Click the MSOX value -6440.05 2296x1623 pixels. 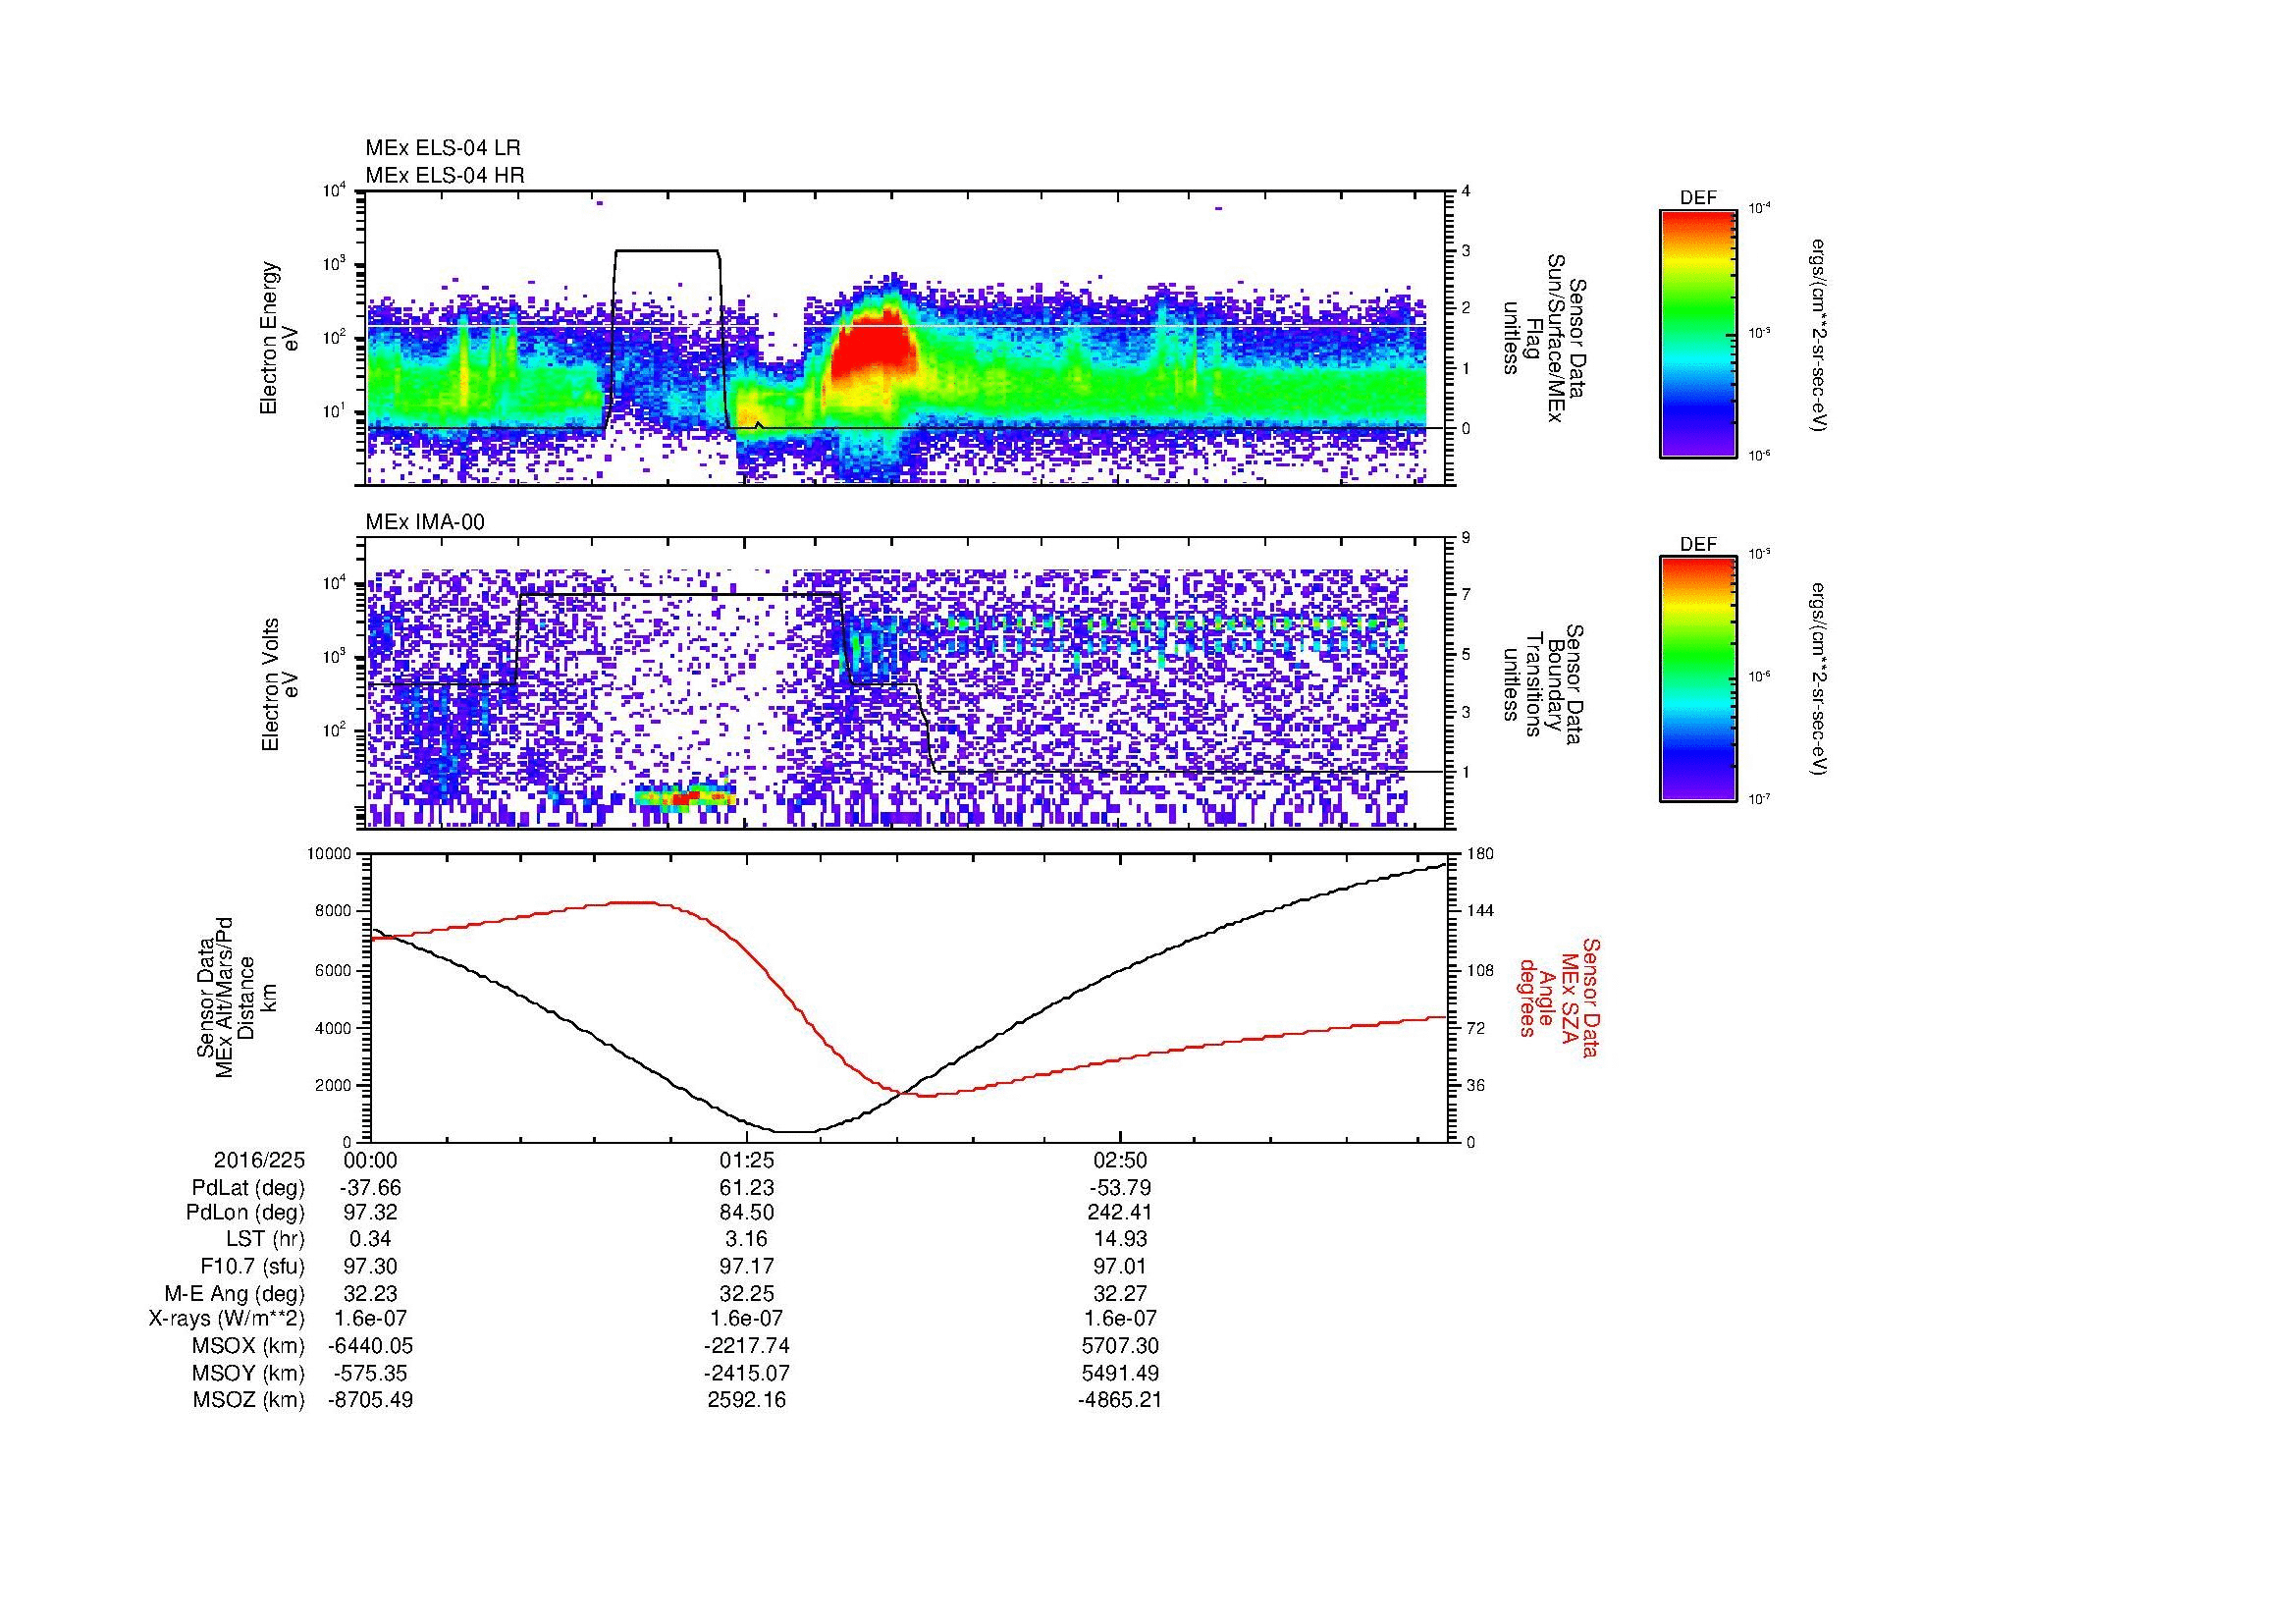tap(370, 1346)
